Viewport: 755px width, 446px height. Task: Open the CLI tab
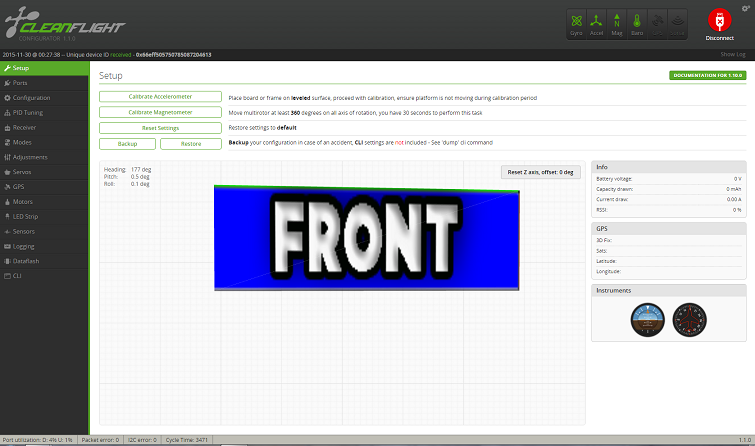click(17, 275)
